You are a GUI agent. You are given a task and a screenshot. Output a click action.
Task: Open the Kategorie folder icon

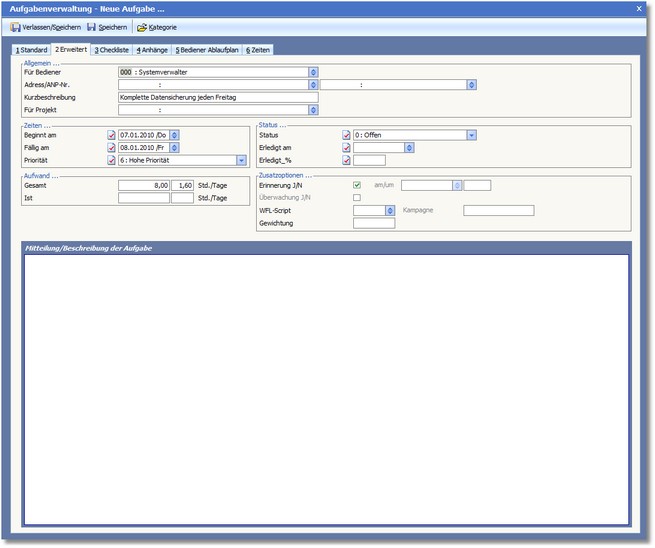(141, 27)
